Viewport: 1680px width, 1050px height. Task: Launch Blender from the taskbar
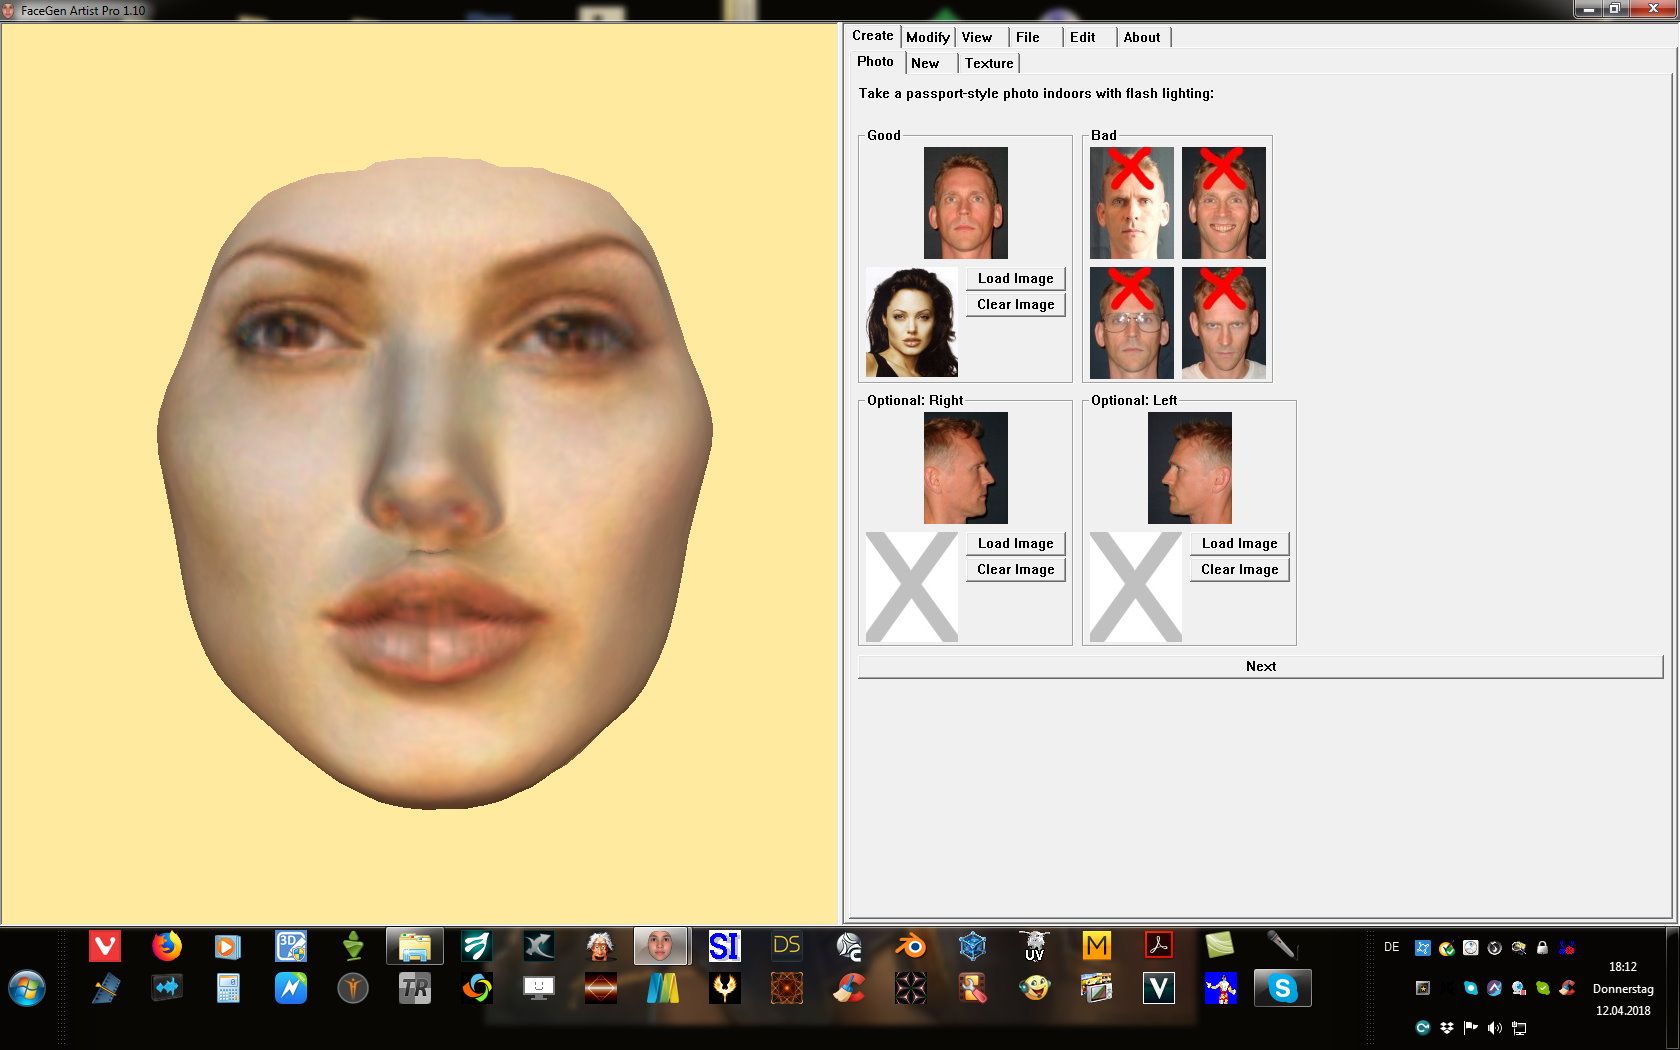tap(910, 945)
